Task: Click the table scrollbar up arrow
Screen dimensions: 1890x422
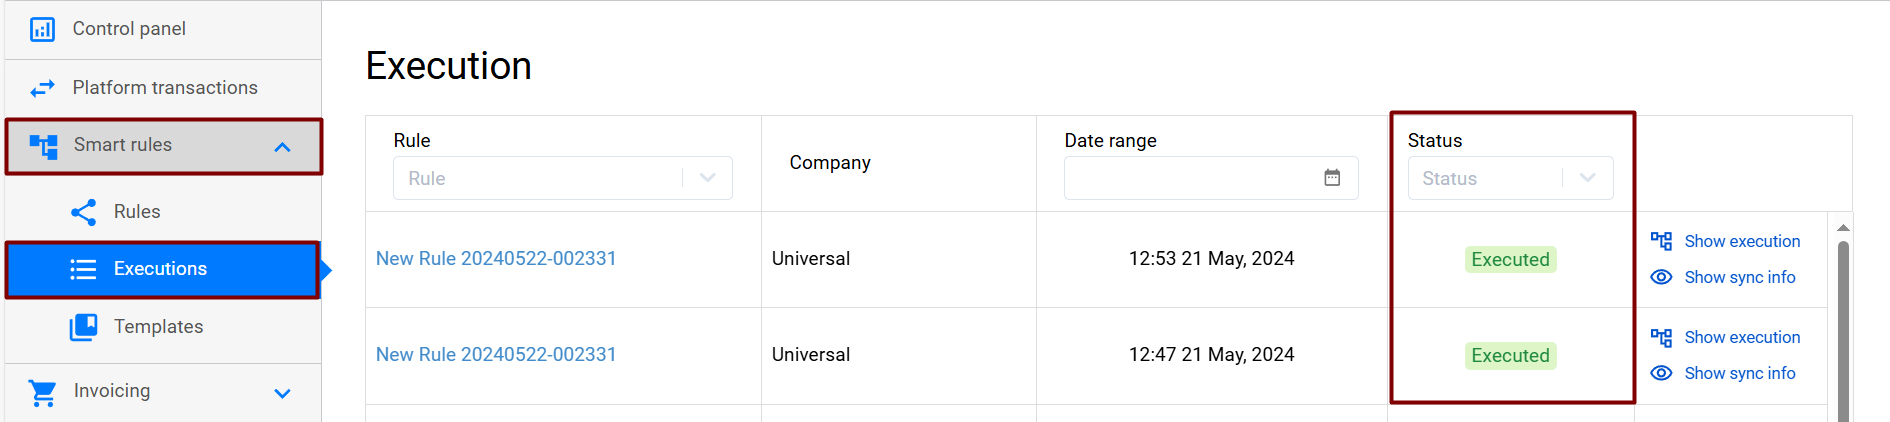Action: (x=1843, y=228)
